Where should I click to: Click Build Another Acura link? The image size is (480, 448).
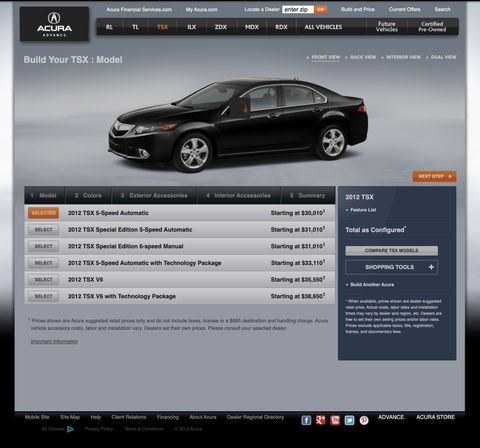[x=372, y=285]
